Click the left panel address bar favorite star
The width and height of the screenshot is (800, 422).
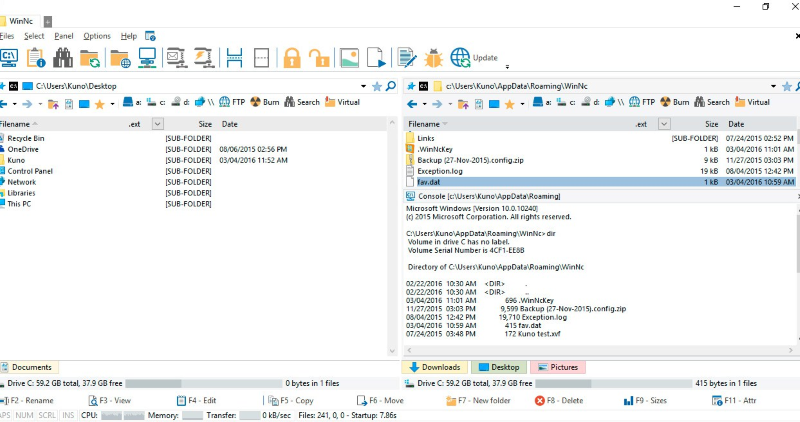[377, 86]
